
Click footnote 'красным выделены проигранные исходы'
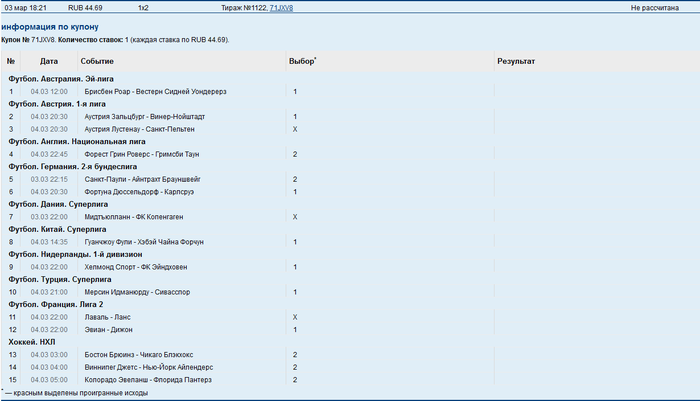coord(81,393)
